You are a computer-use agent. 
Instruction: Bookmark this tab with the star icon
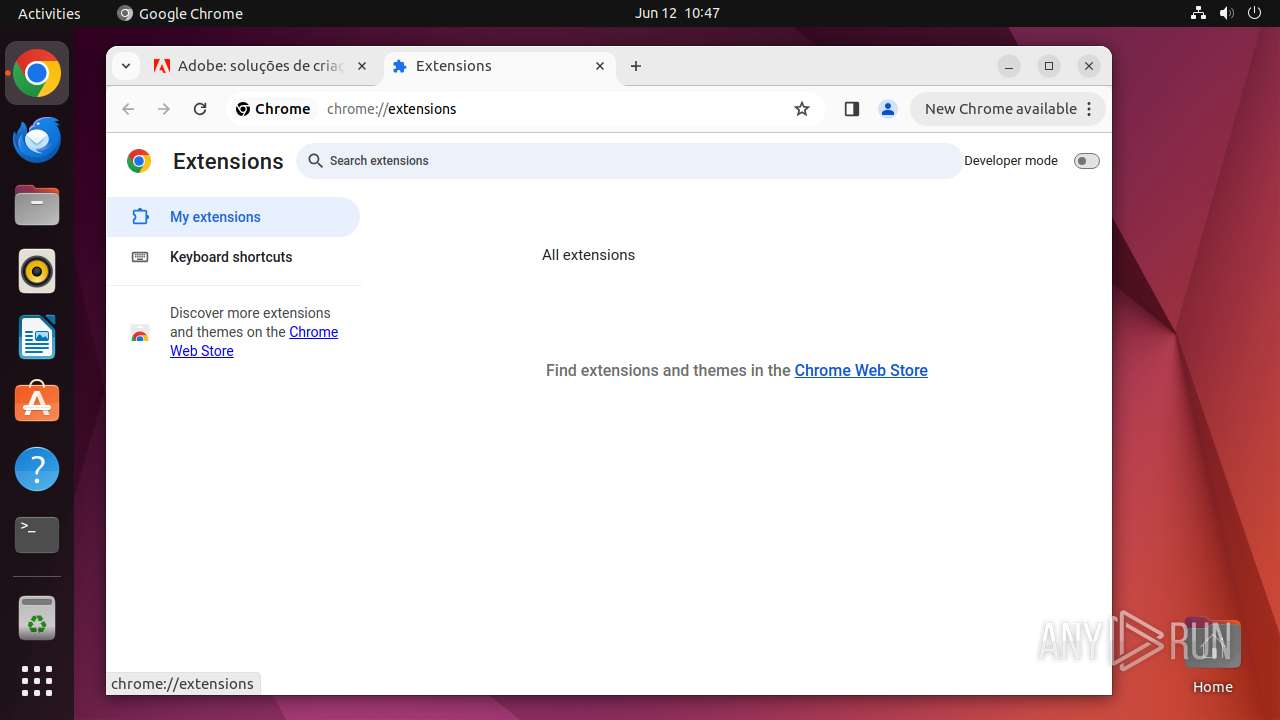tap(802, 109)
